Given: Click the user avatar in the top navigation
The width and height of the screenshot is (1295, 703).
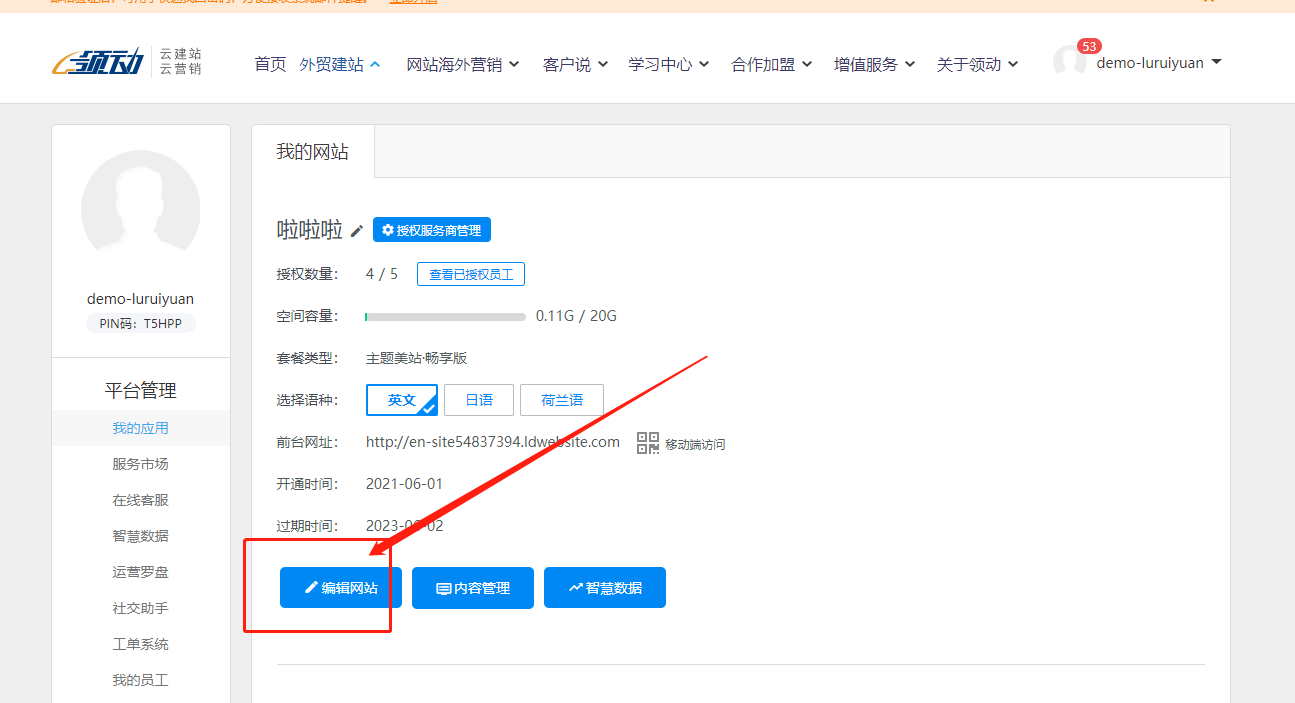Looking at the screenshot, I should click(1069, 62).
